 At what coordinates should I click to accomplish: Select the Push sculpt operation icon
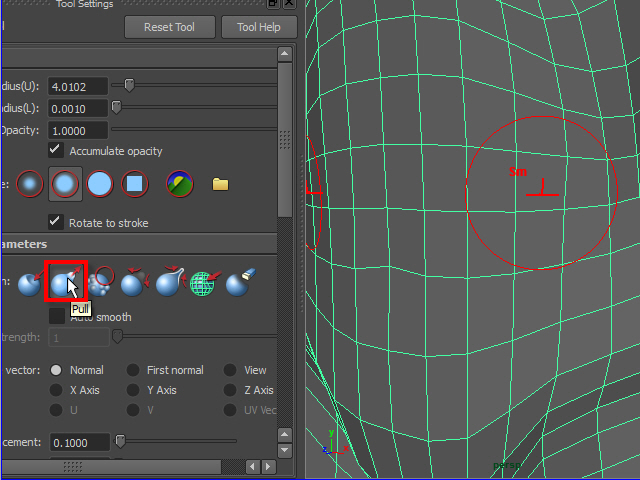30,283
